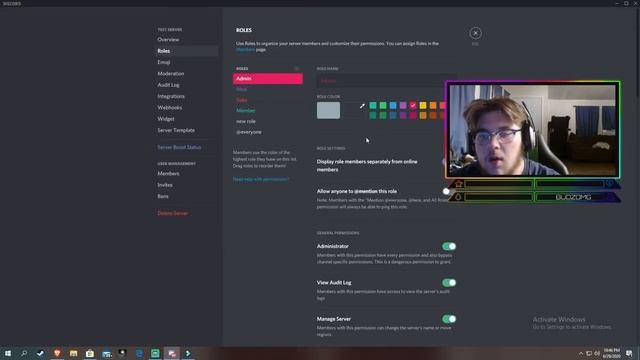Follow the Members link in the Roles description
The width and height of the screenshot is (640, 360).
pos(245,49)
